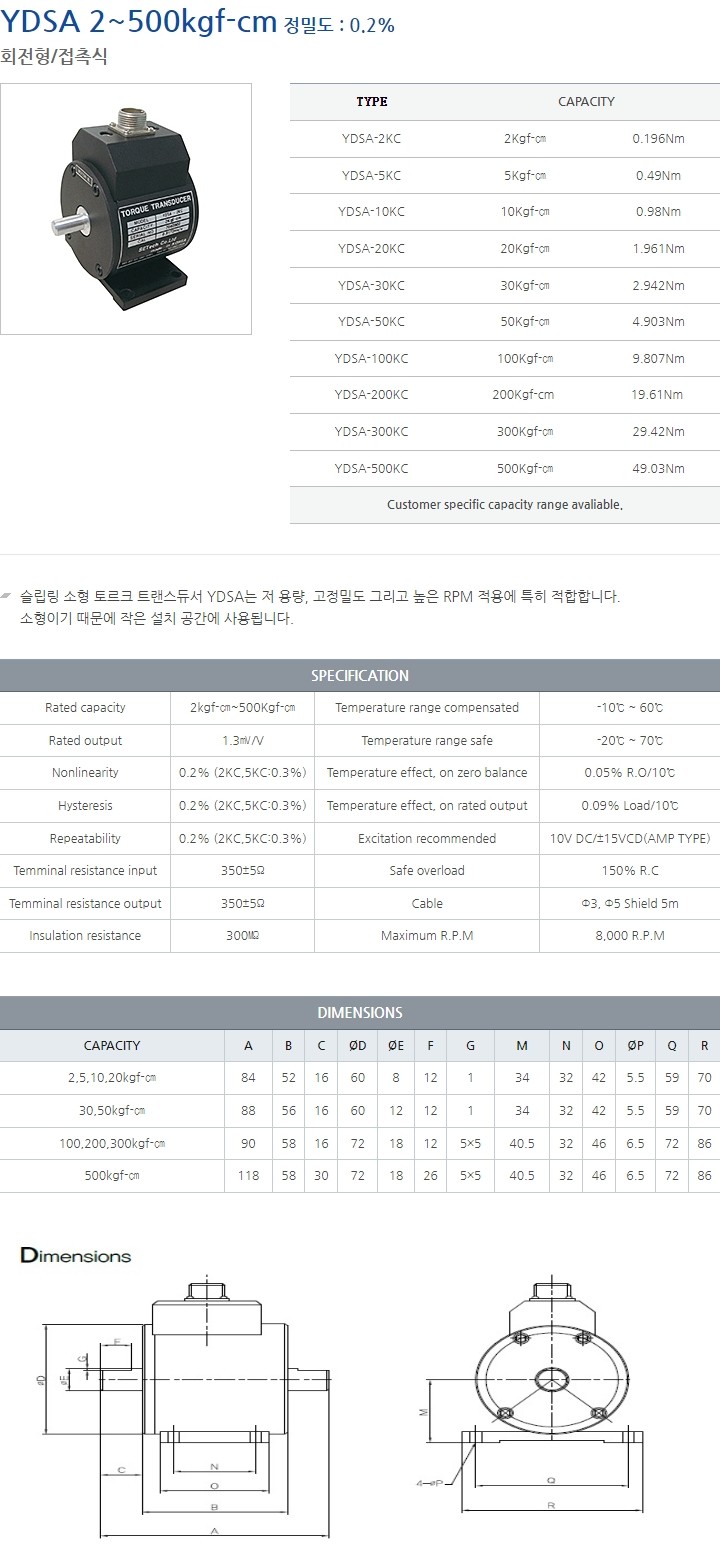
Task: Click the SPECIFICATION section header
Action: (x=360, y=676)
